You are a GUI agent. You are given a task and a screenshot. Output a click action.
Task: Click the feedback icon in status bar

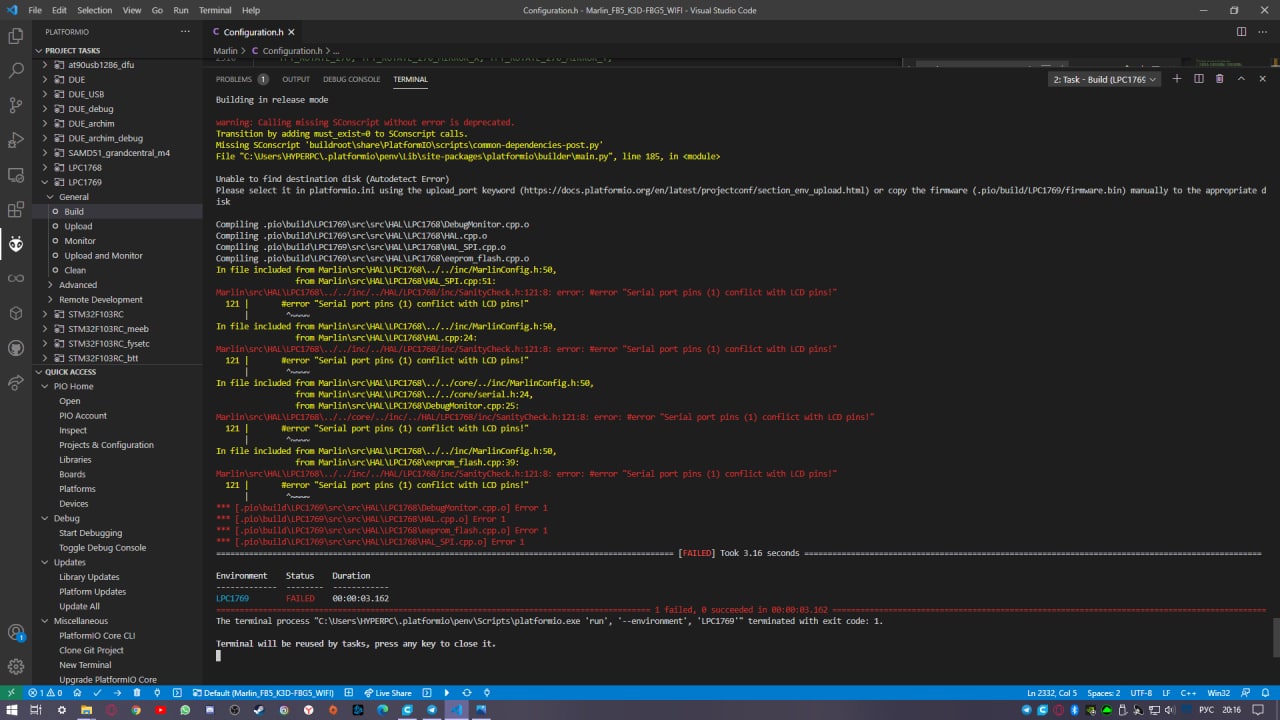click(x=1245, y=693)
